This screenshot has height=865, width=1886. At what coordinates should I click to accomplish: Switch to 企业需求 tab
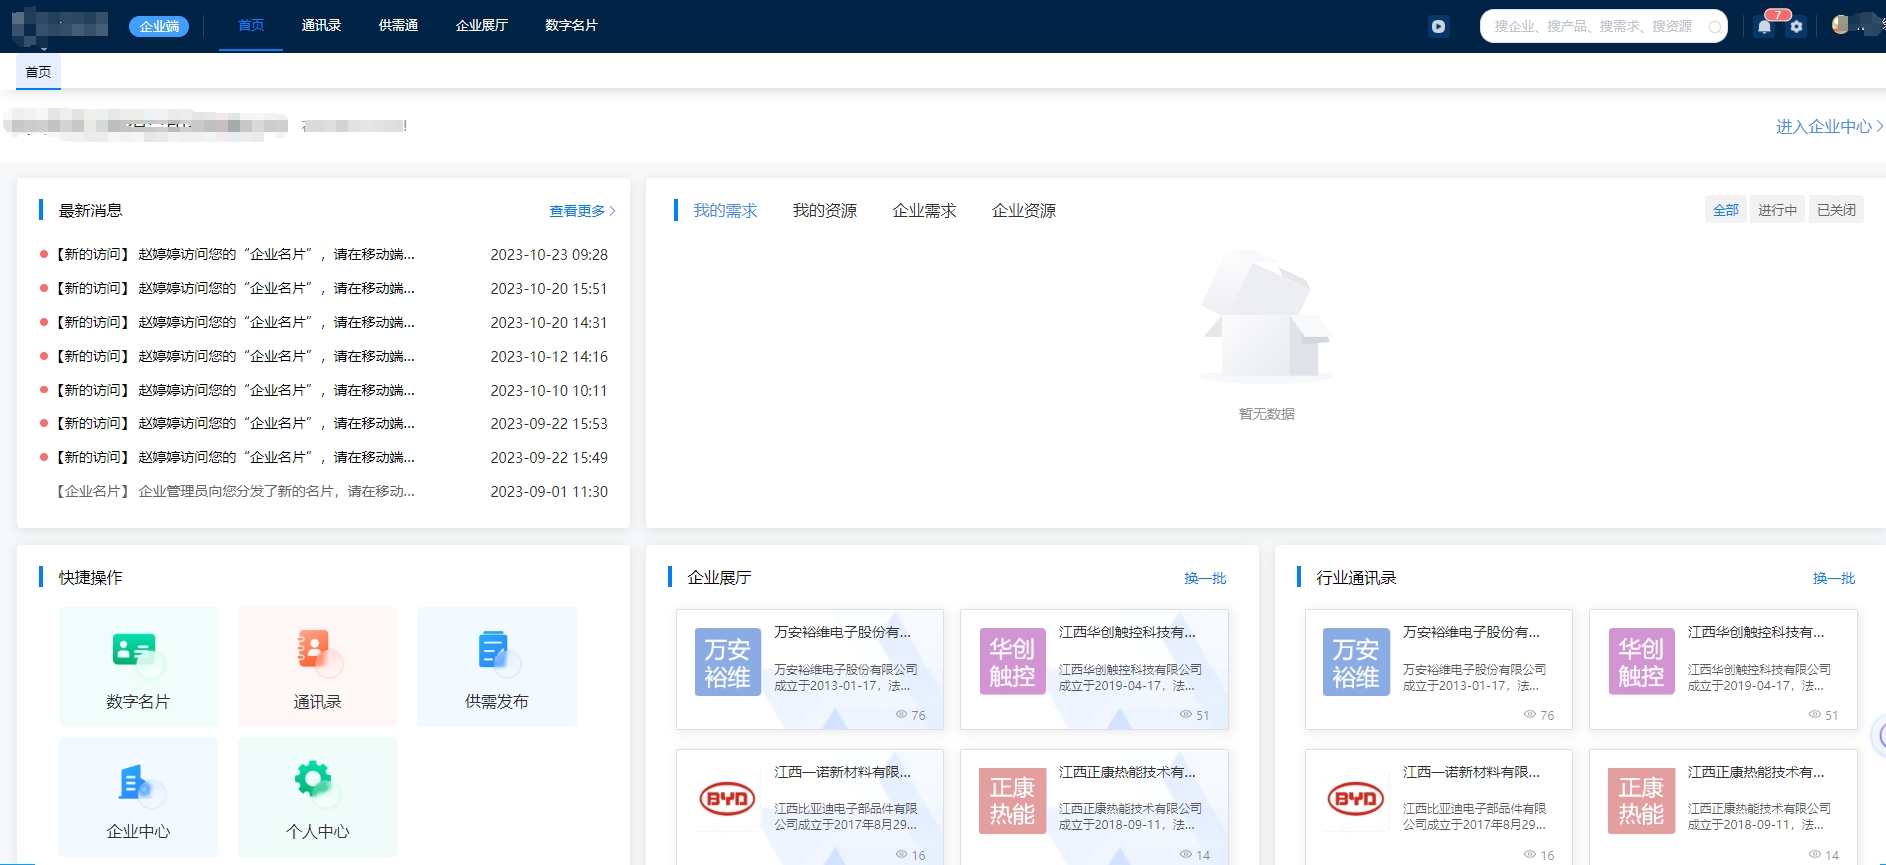(x=924, y=211)
